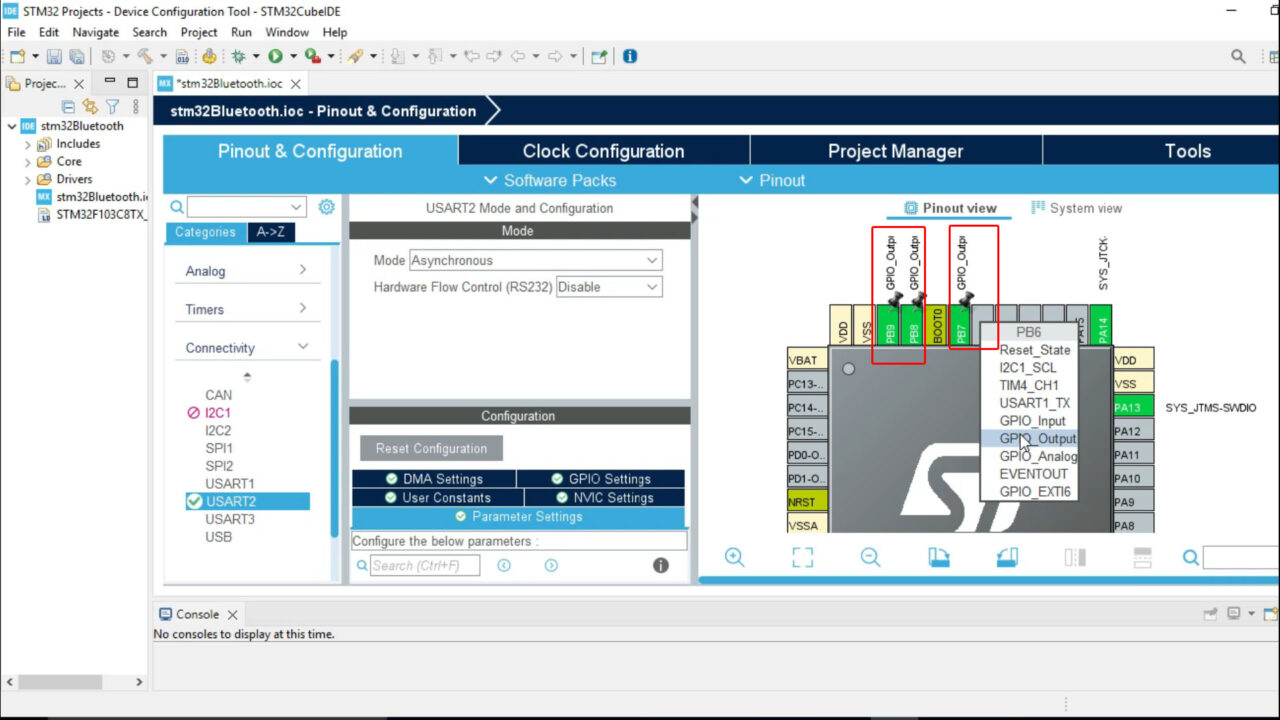The image size is (1280, 720).
Task: Click the green Run icon
Action: click(275, 56)
